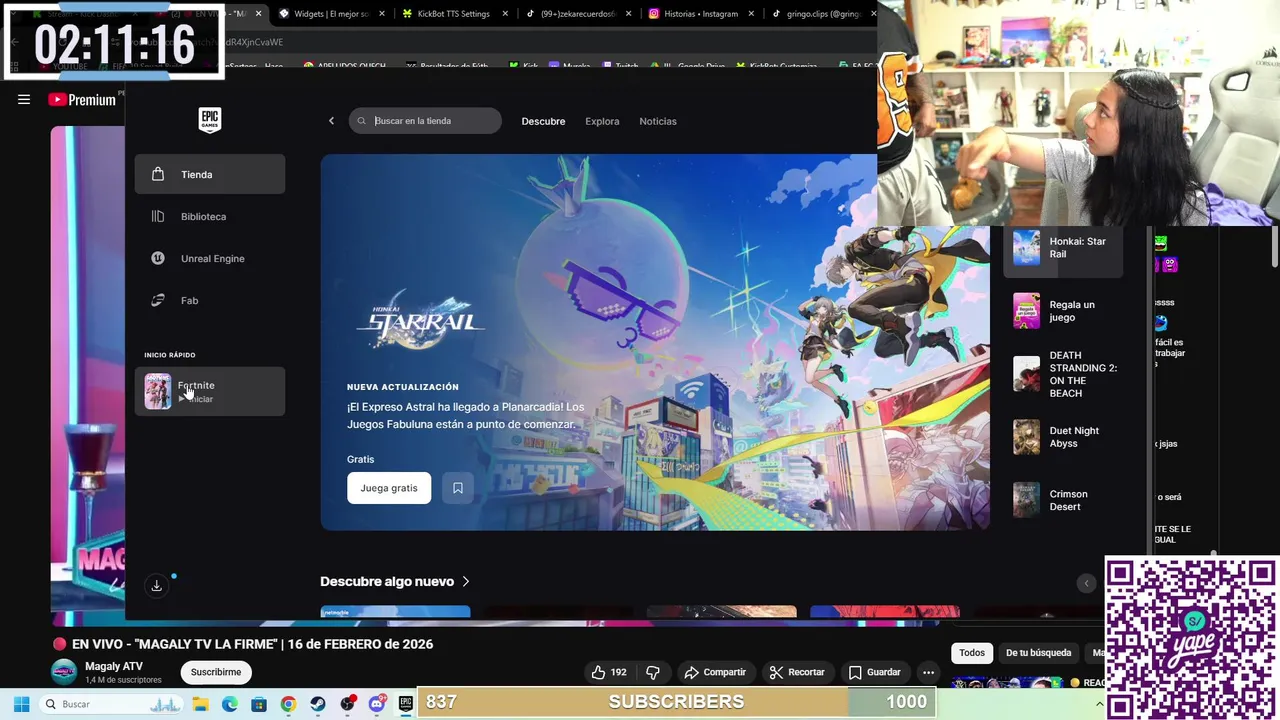
Task: Open the downloads icon in Epic sidebar
Action: click(156, 586)
